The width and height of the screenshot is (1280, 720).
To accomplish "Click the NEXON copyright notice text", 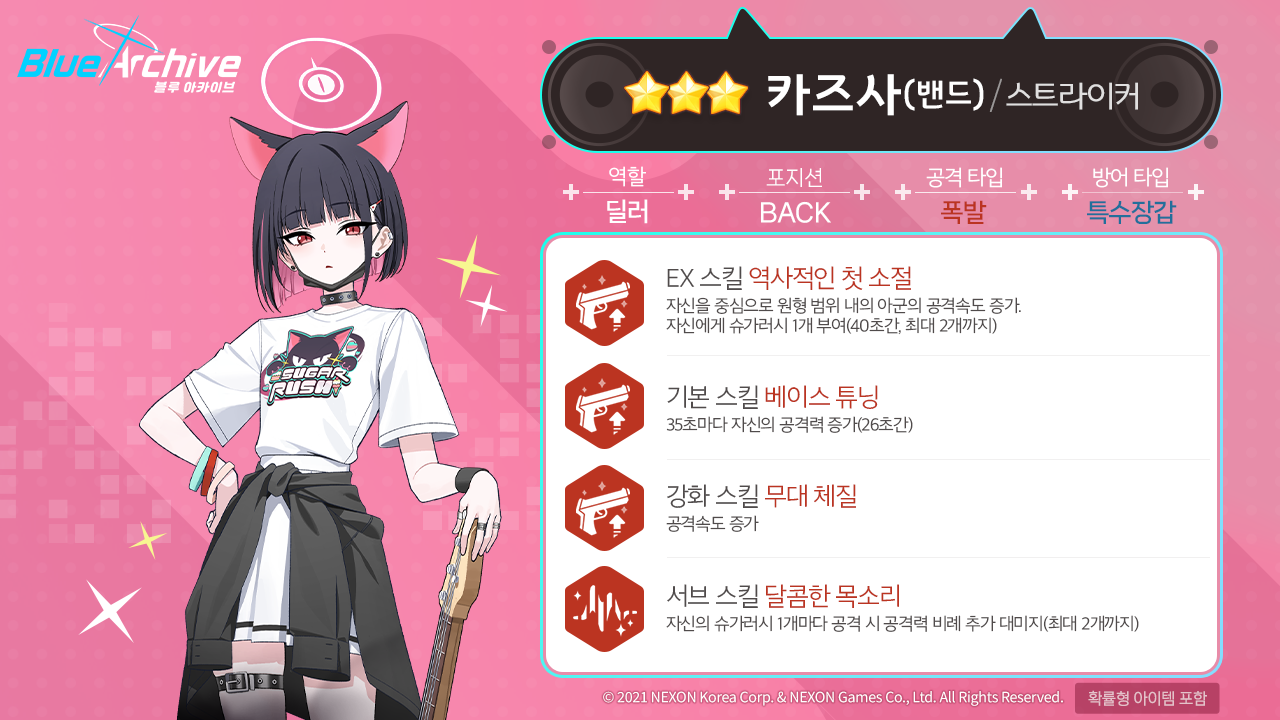I will pos(832,697).
